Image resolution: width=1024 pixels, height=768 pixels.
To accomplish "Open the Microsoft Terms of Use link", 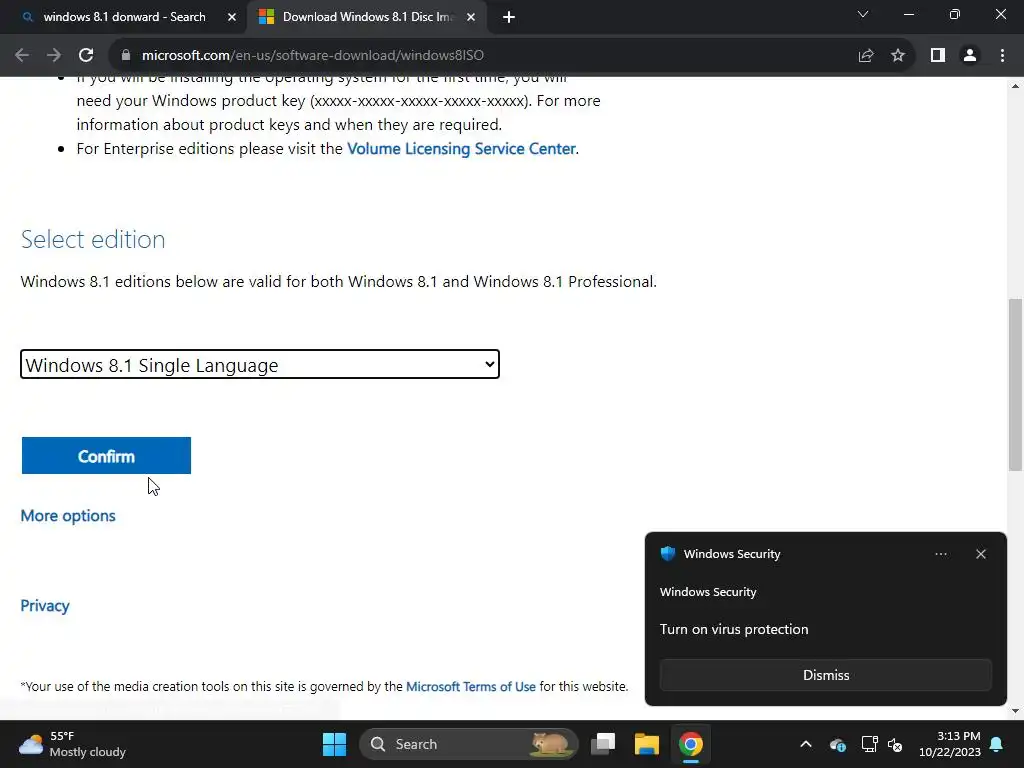I will (471, 686).
